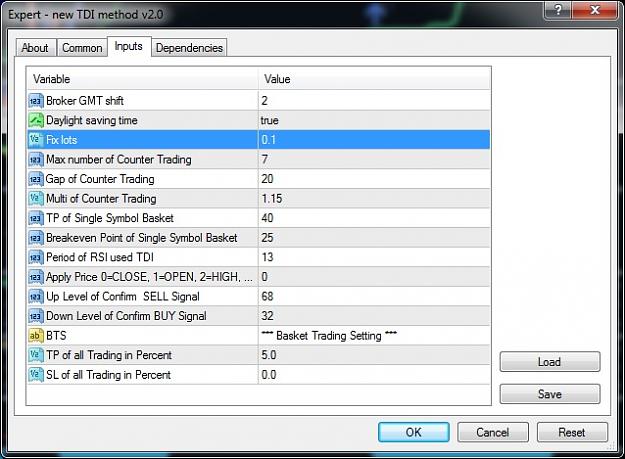Click the double-type icon beside Fix lots
Screen dimensions: 625x459
(x=35, y=140)
